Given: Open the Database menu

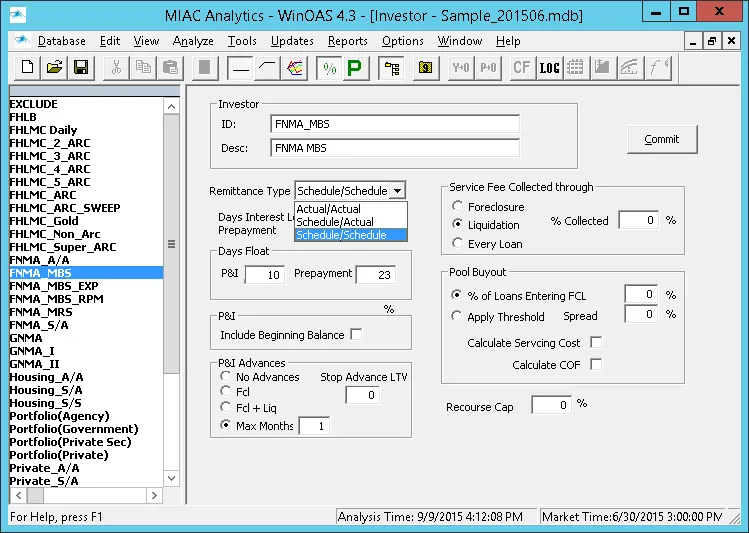Looking at the screenshot, I should tap(62, 41).
